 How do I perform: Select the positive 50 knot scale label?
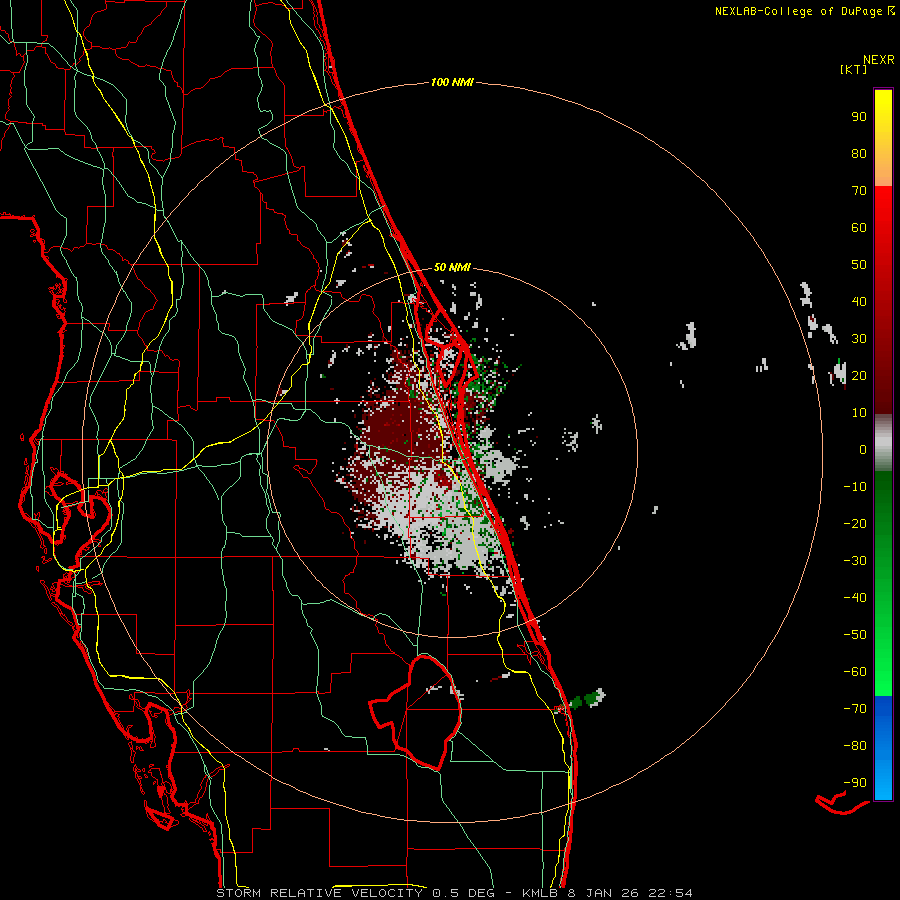(859, 265)
